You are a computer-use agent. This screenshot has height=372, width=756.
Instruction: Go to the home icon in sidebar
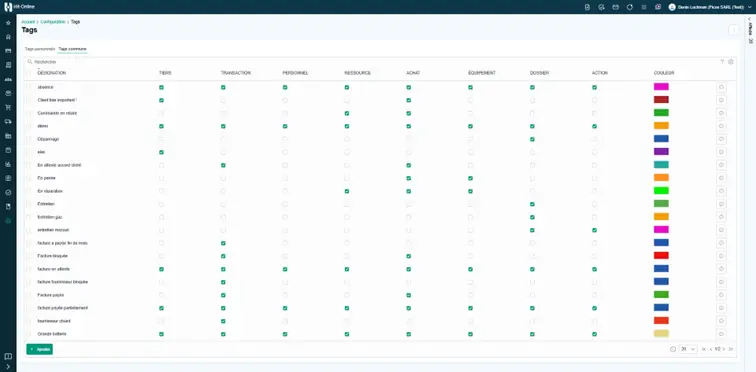click(x=8, y=37)
